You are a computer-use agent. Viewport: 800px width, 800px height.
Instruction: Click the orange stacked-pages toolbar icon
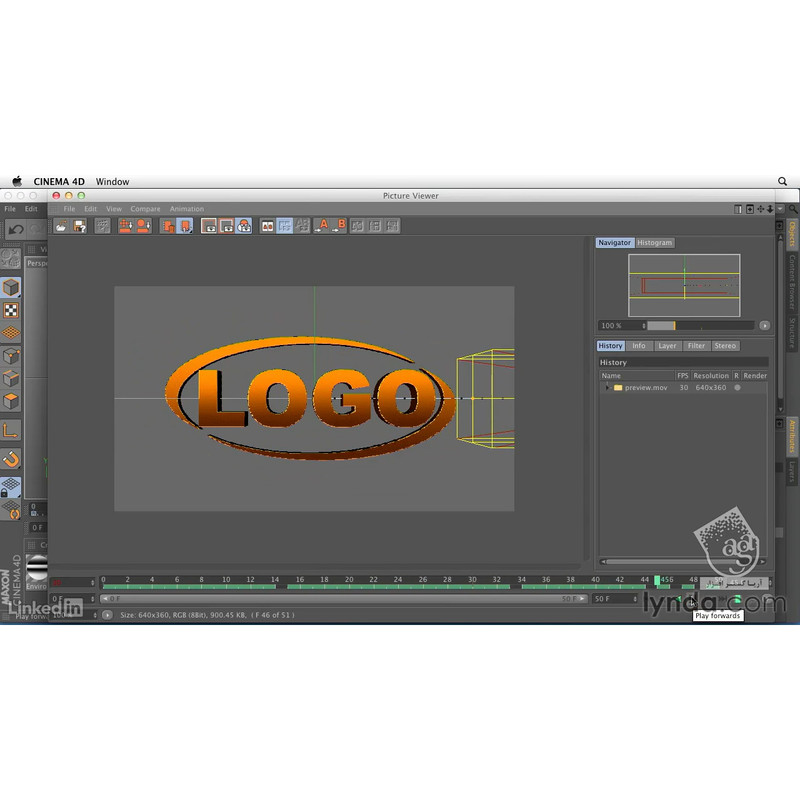pyautogui.click(x=167, y=226)
